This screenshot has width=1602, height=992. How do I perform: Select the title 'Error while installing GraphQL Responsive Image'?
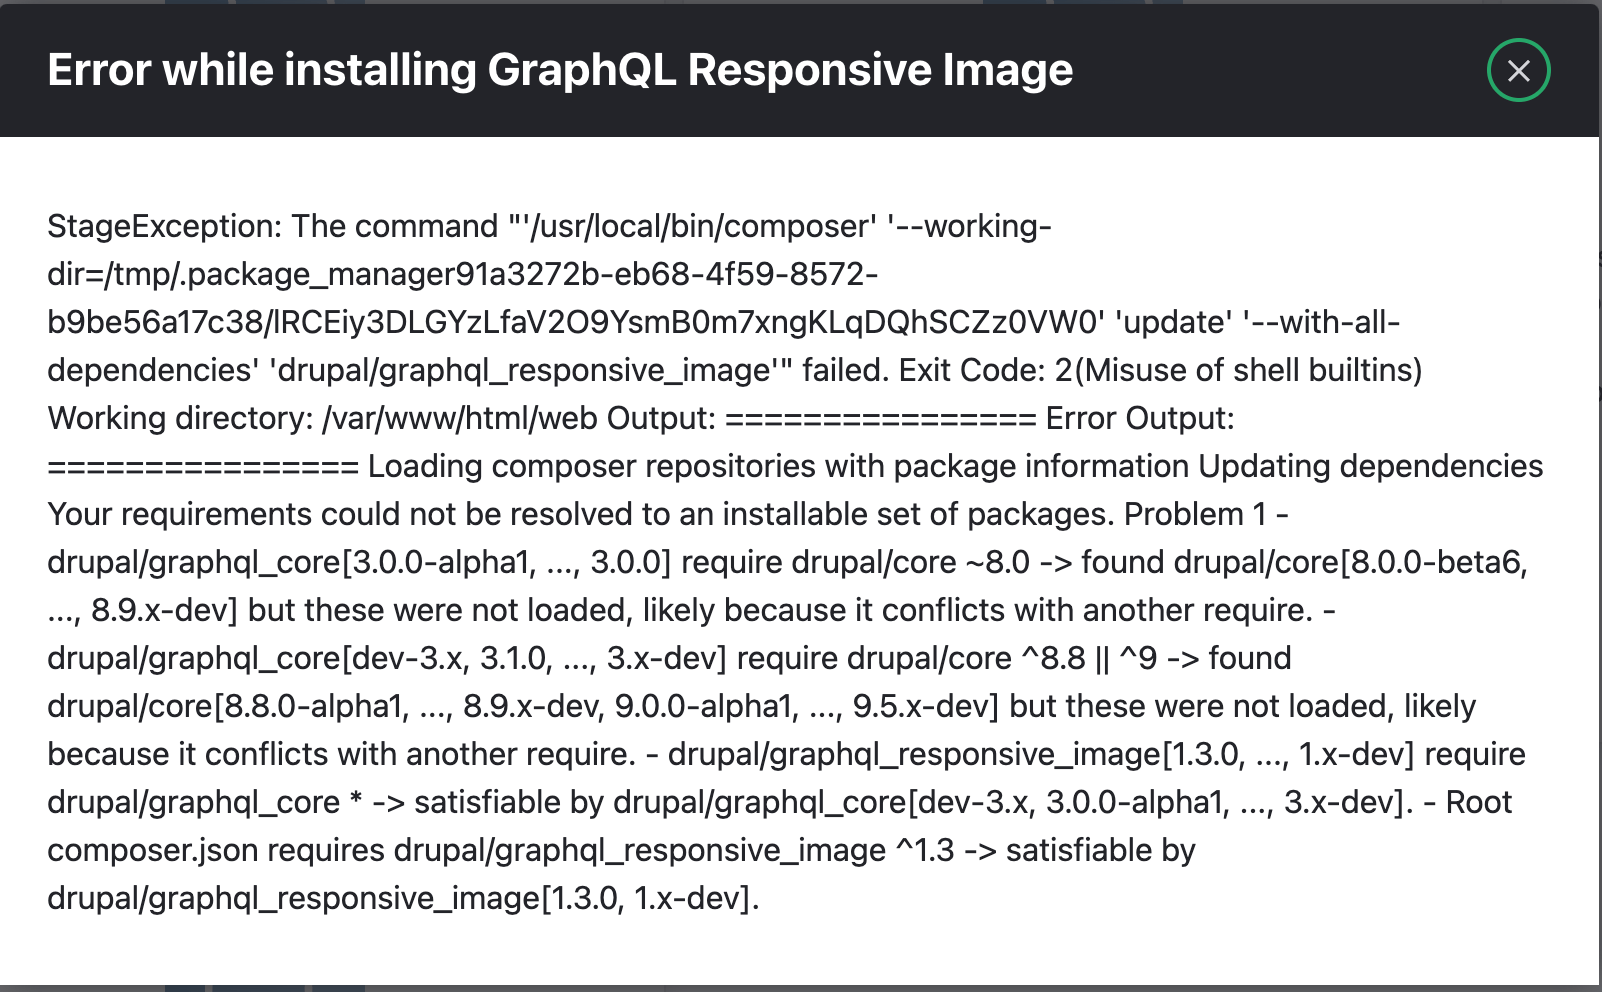pos(559,69)
